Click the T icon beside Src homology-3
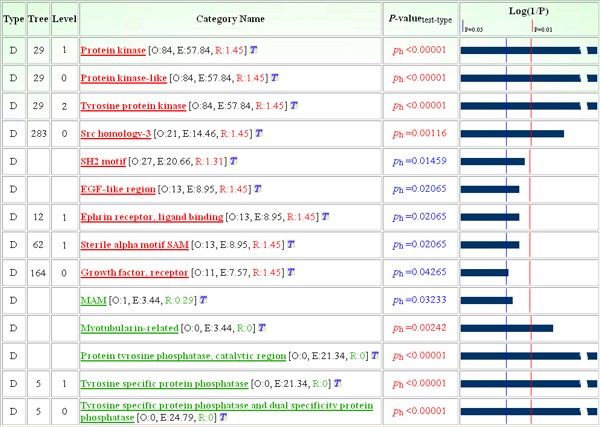The width and height of the screenshot is (600, 427). click(259, 133)
